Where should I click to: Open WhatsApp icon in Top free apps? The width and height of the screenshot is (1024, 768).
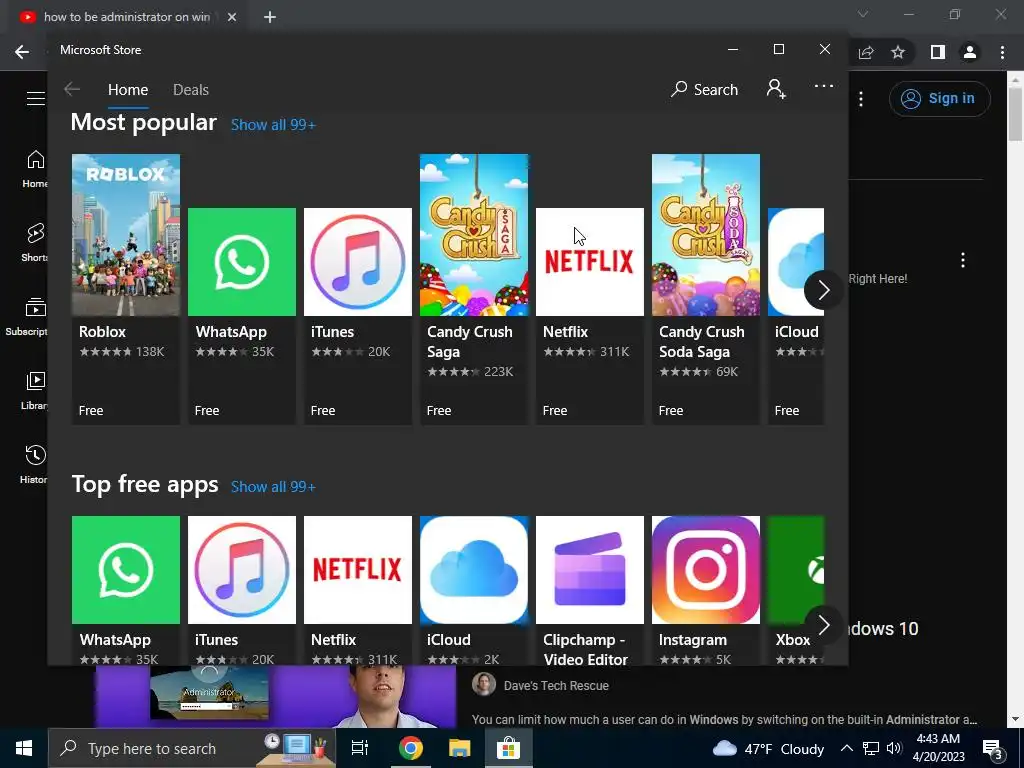(x=126, y=570)
